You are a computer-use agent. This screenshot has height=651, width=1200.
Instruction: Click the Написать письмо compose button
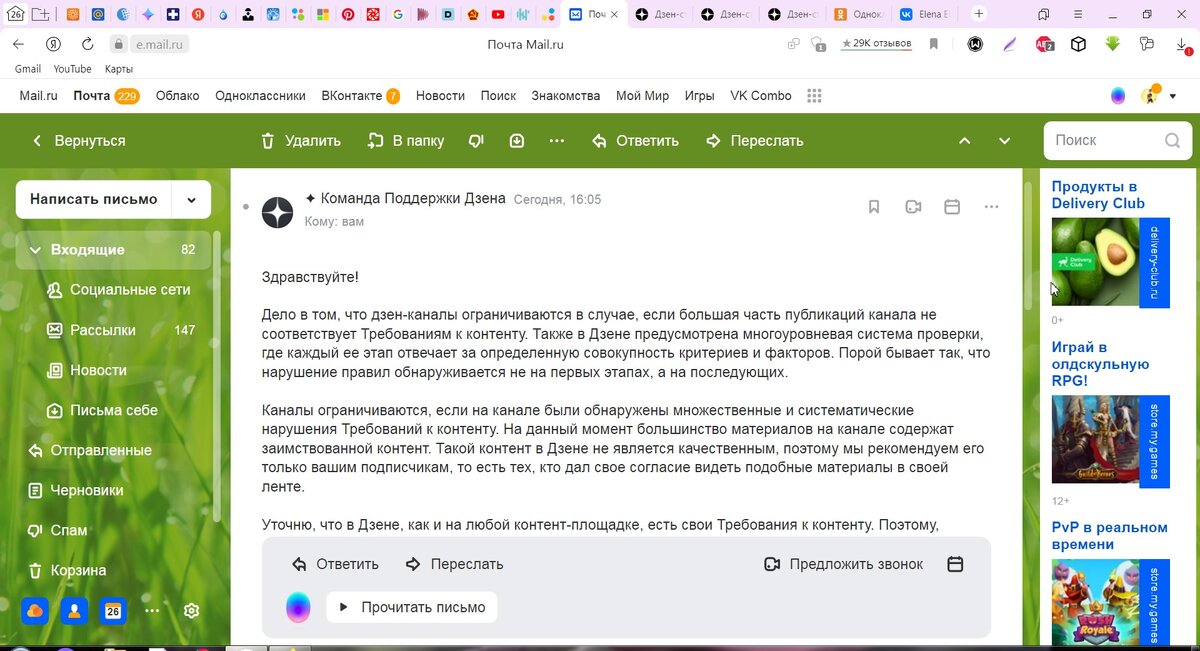93,199
